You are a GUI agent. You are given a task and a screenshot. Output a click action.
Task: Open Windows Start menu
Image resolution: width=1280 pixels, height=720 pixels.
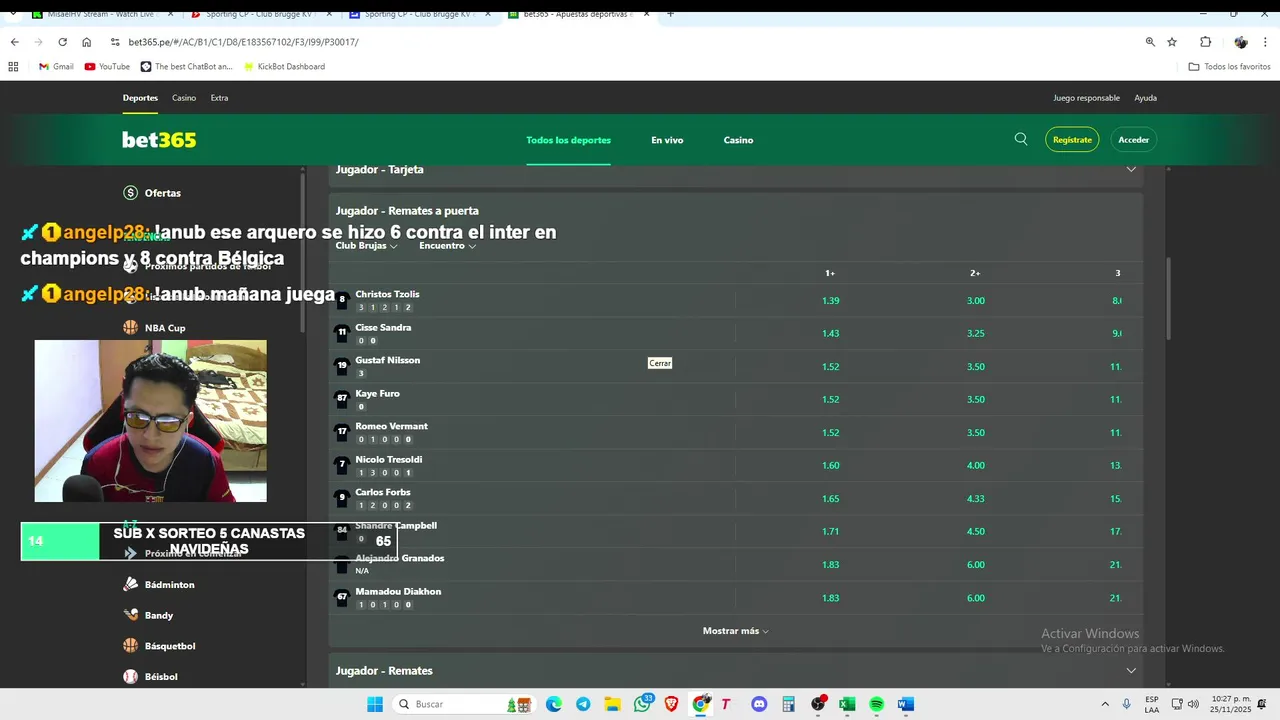point(375,704)
